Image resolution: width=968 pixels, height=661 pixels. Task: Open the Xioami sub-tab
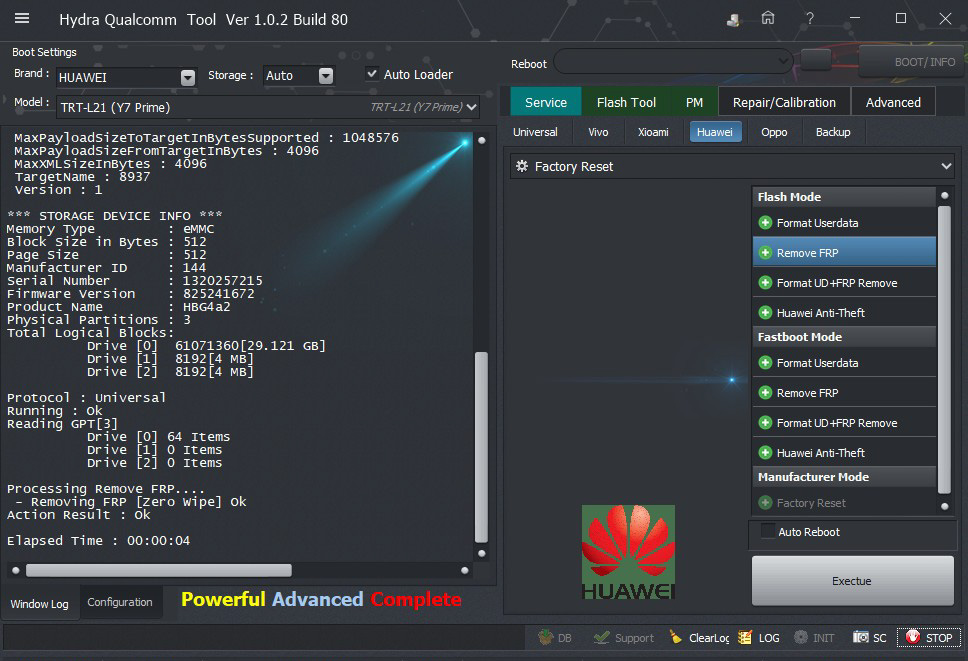pos(653,132)
